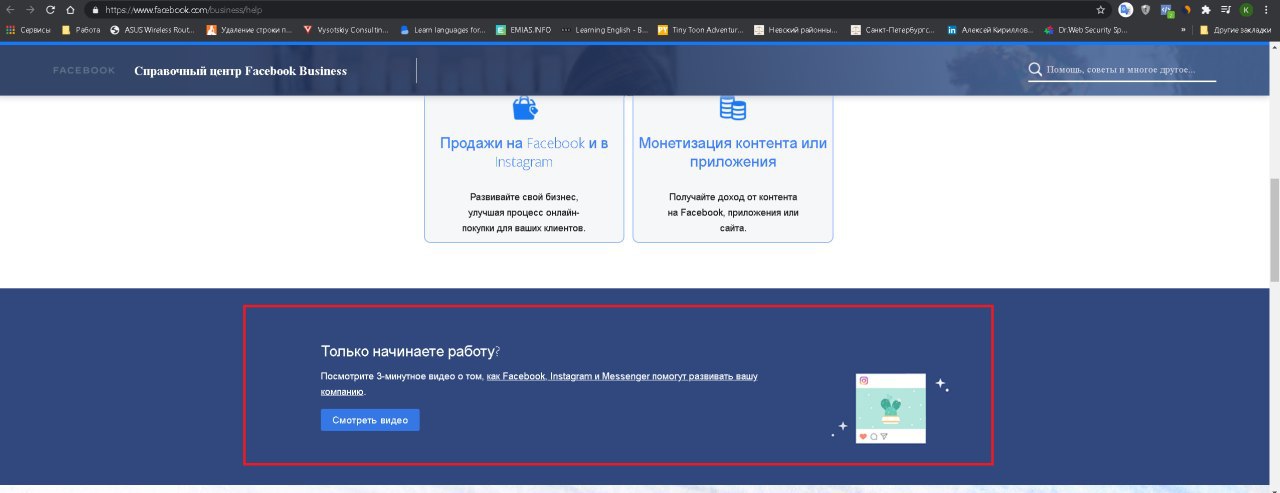1280x493 pixels.
Task: Click the page vertical scrollbar
Action: (x=1274, y=230)
